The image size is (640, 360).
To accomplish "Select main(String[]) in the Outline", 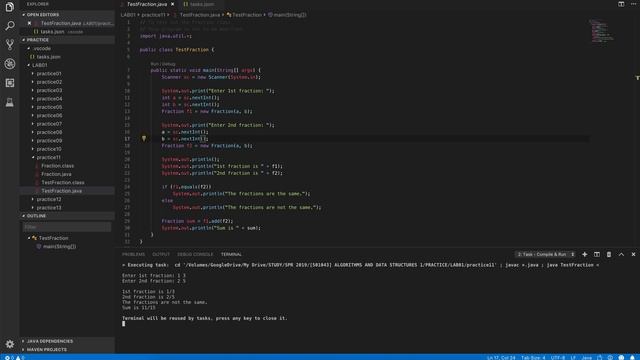I will [x=60, y=247].
